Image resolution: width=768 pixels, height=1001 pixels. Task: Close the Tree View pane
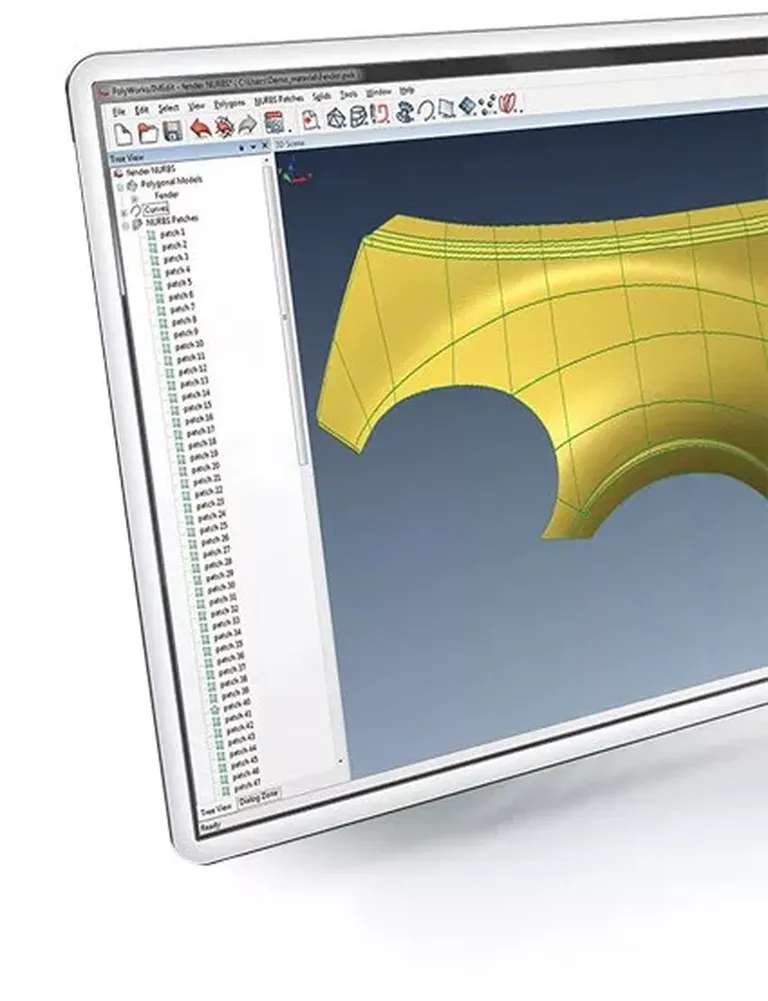click(266, 146)
